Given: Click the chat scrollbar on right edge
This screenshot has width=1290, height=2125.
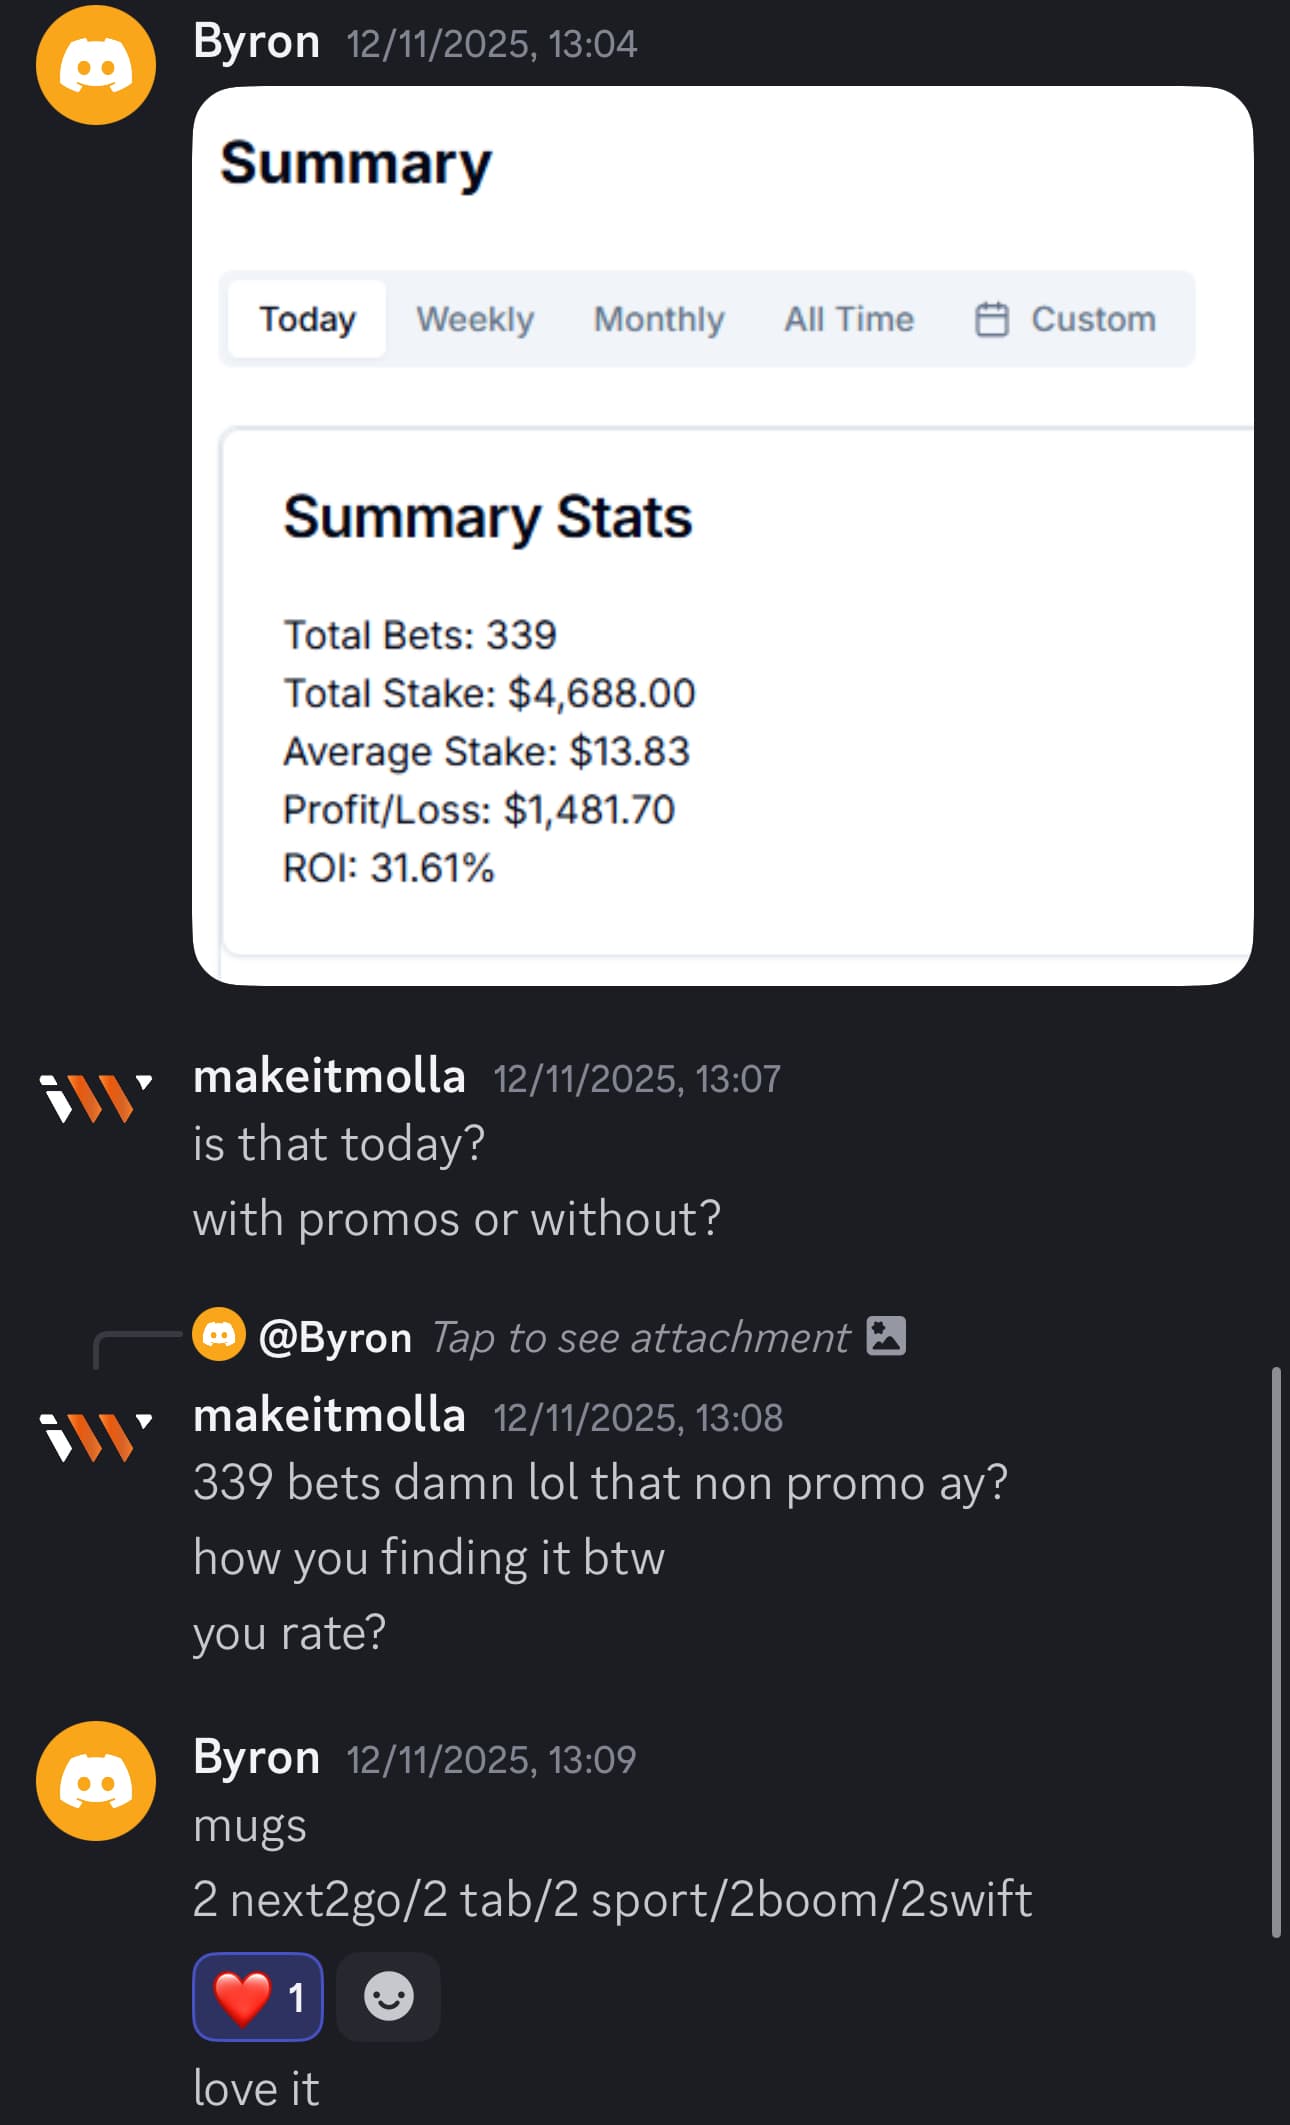Looking at the screenshot, I should [1276, 1650].
